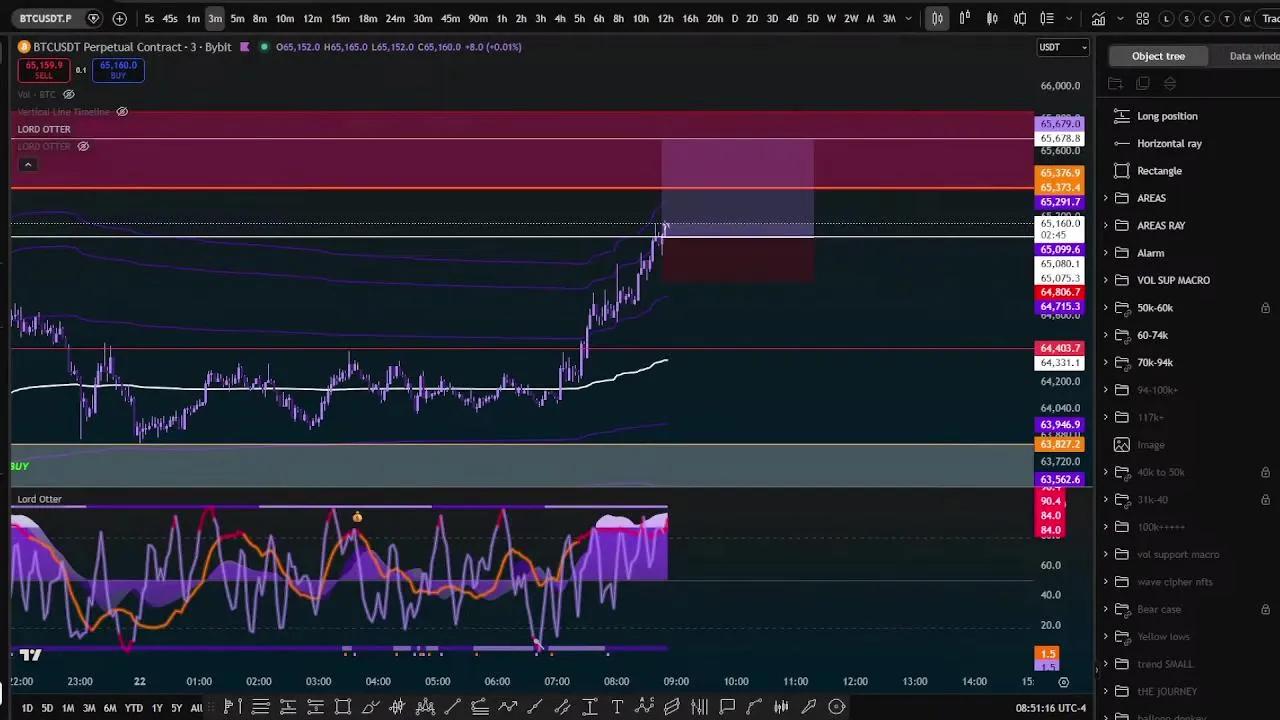Toggle visibility of Vol BTC indicator
Image resolution: width=1280 pixels, height=720 pixels.
tap(69, 95)
